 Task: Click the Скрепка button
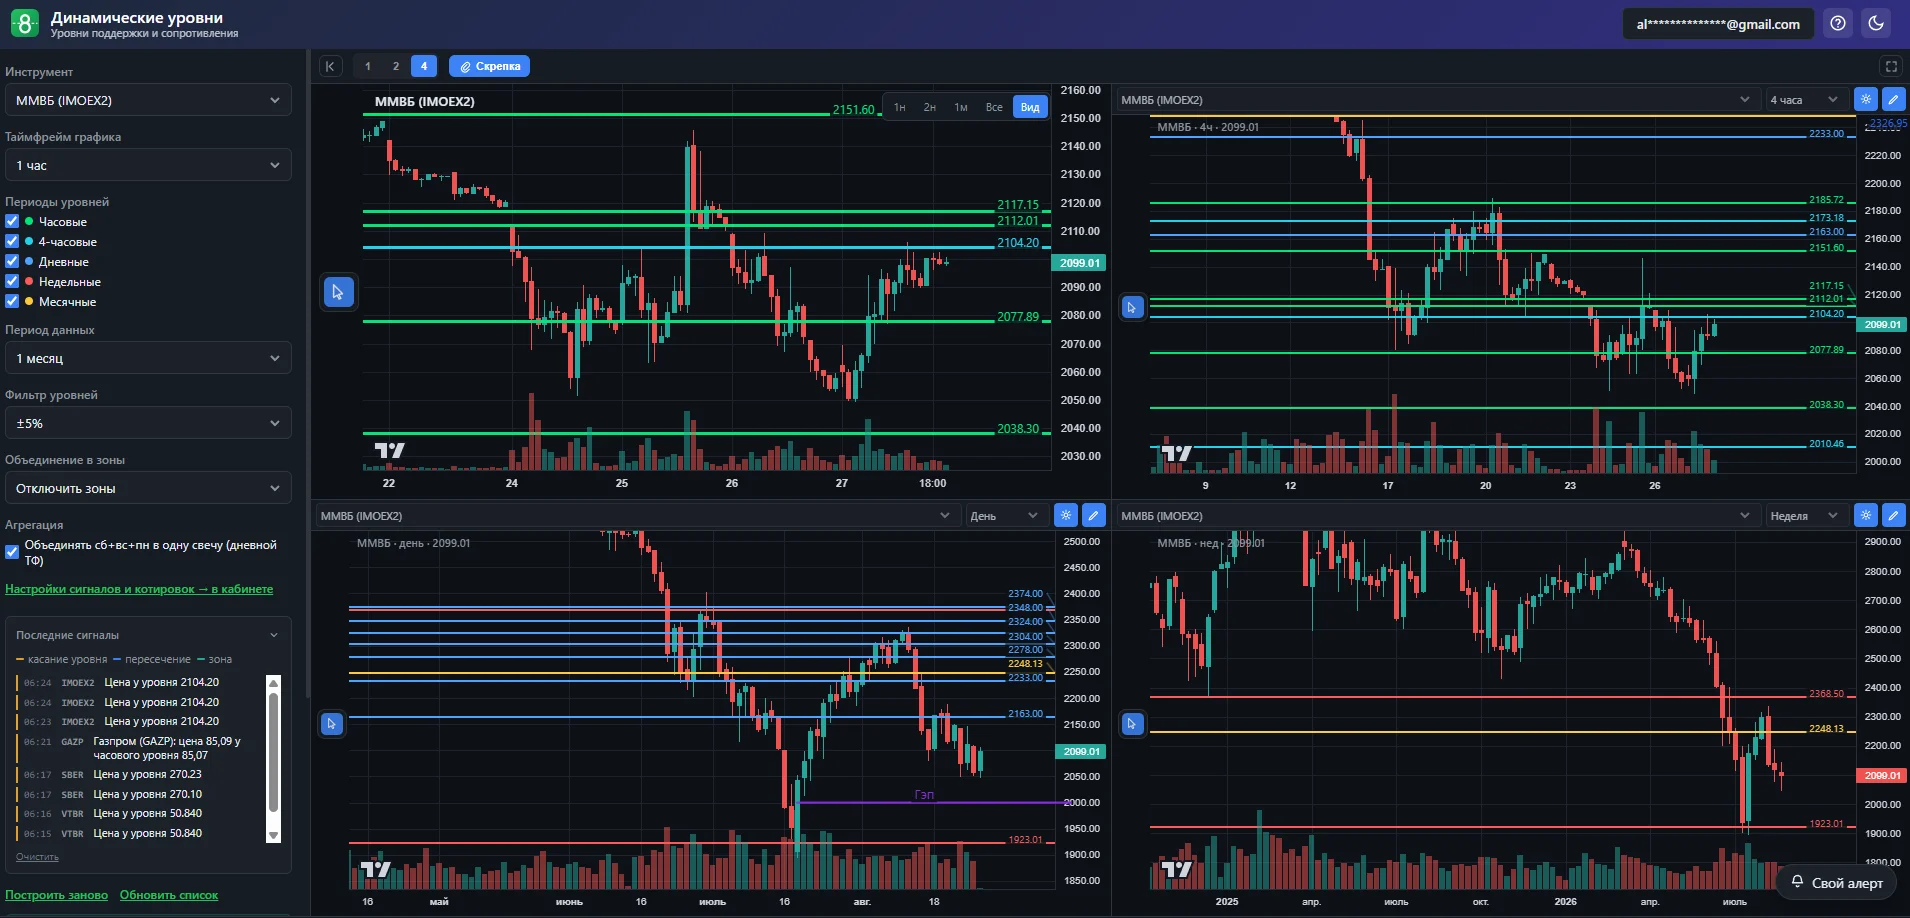(490, 66)
